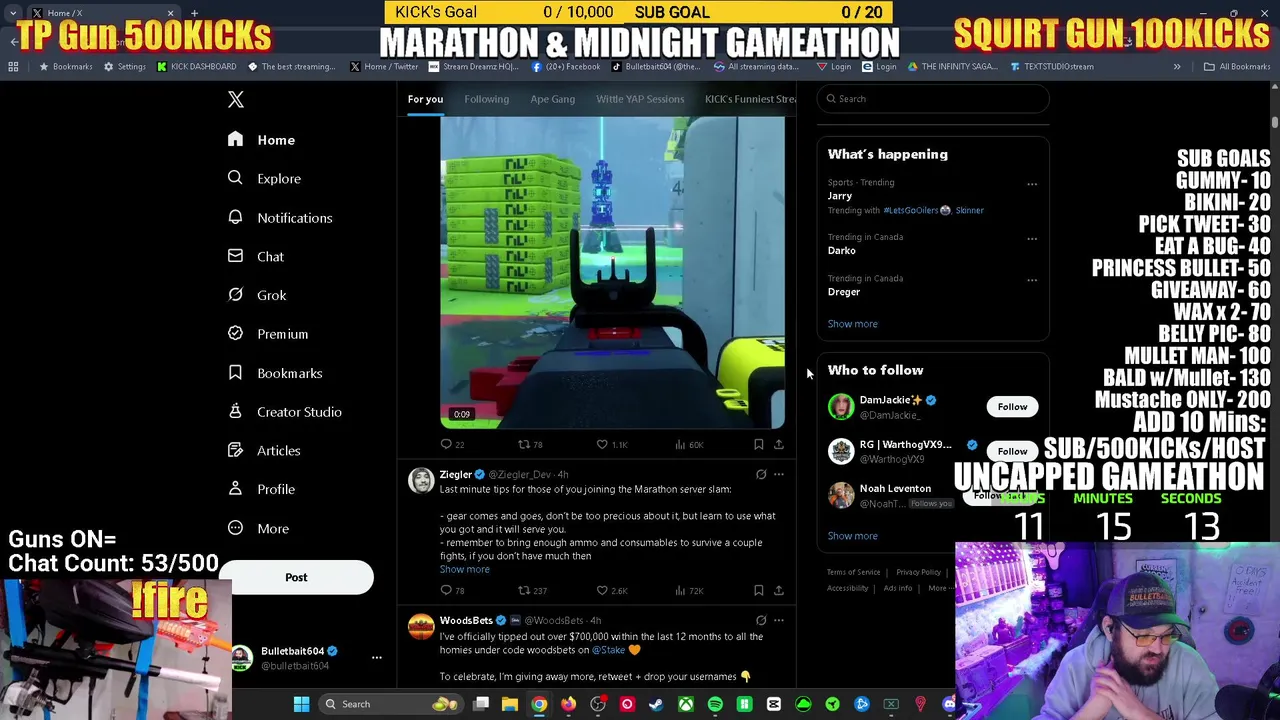Click the X logo in the sidebar
This screenshot has width=1280, height=720.
(x=236, y=99)
